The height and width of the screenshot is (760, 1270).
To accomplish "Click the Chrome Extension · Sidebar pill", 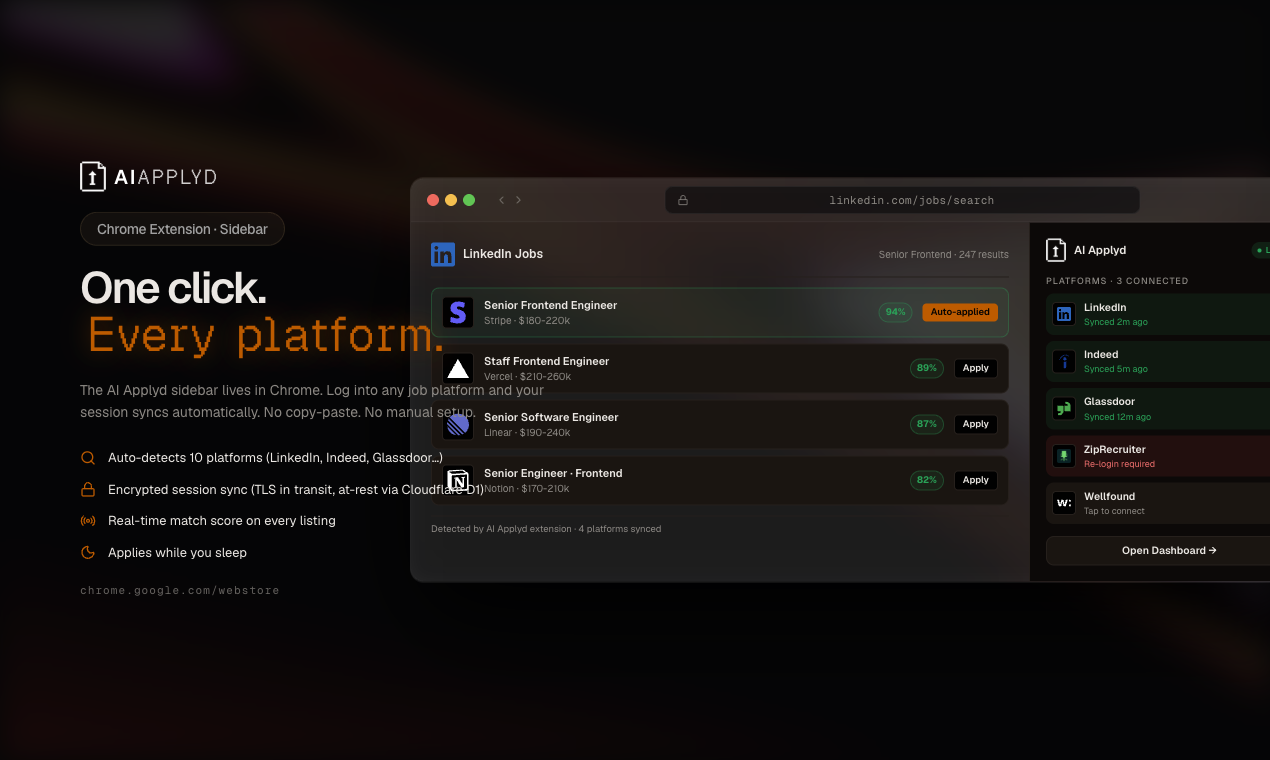I will tap(182, 229).
